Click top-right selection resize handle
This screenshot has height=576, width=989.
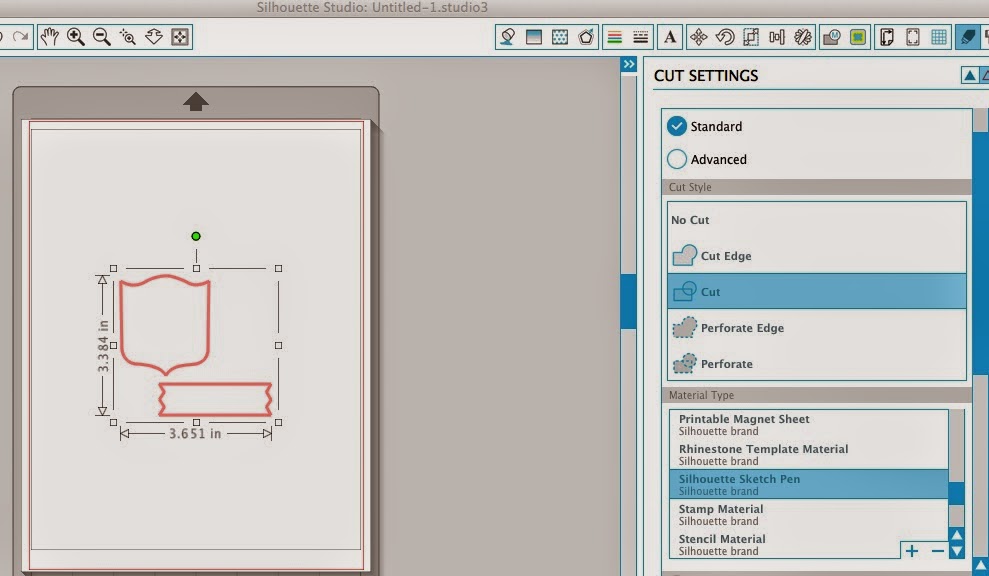(x=278, y=268)
